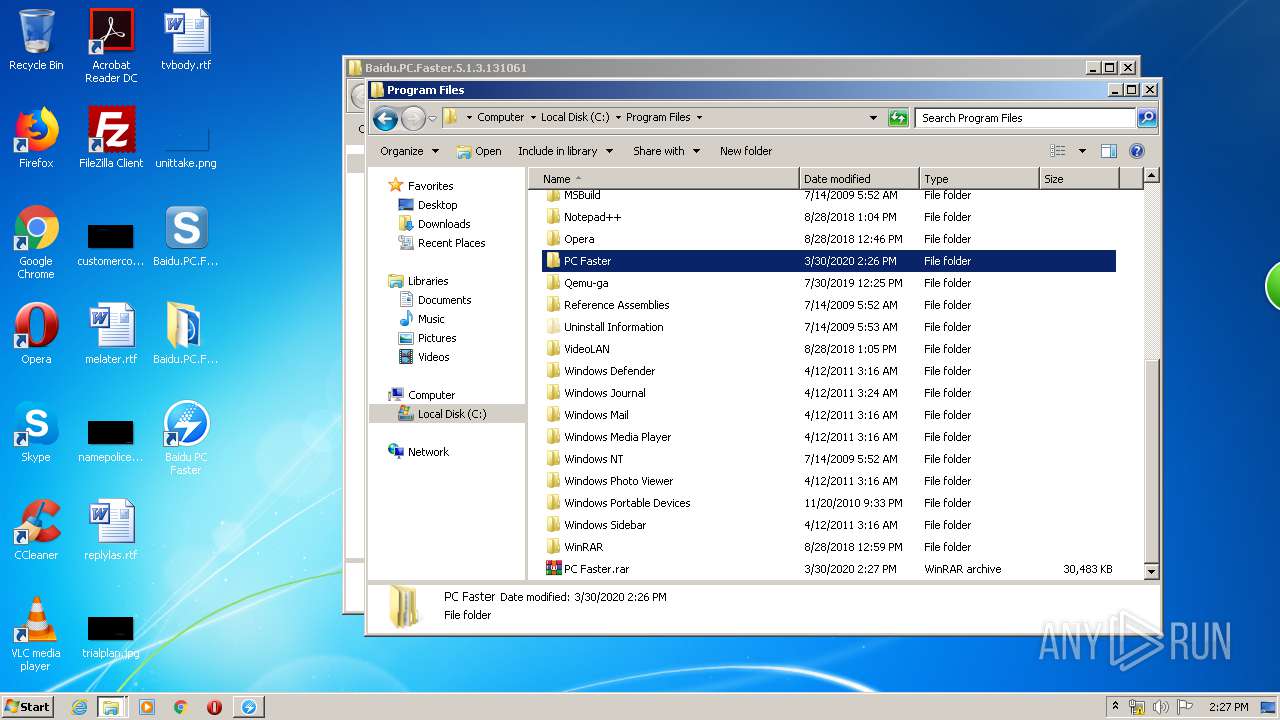This screenshot has height=720, width=1280.
Task: Launch Firefox from the desktop
Action: [x=36, y=138]
